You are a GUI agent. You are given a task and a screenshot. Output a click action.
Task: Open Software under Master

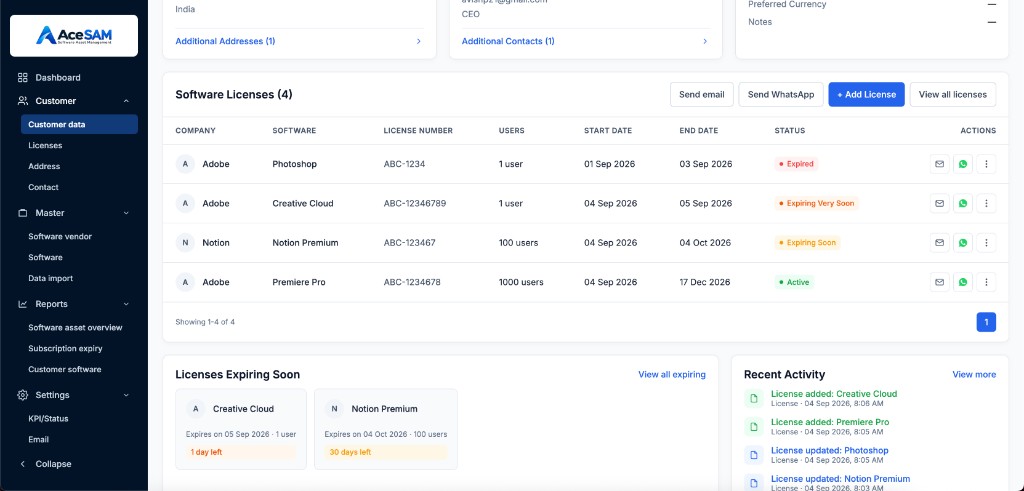[45, 257]
